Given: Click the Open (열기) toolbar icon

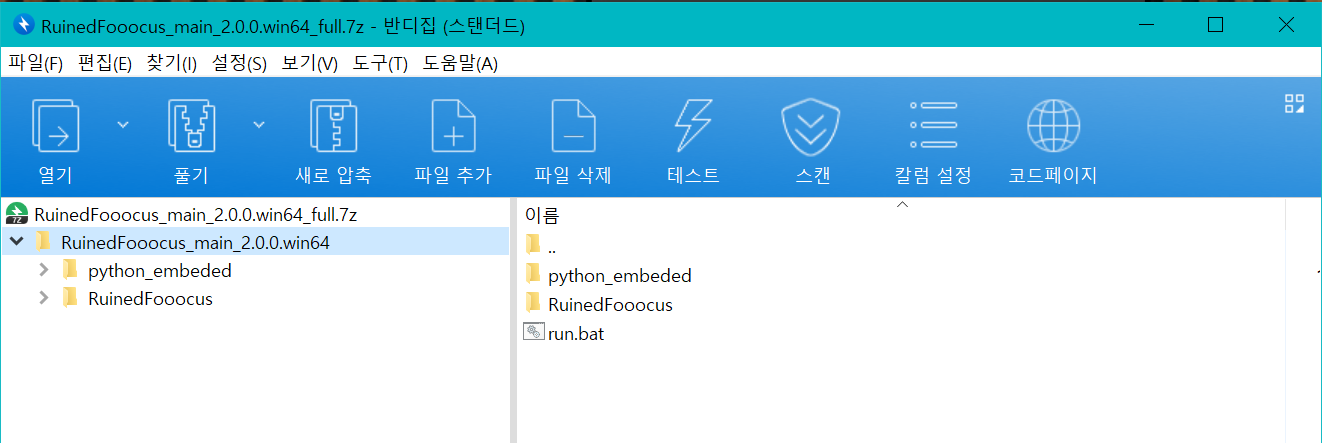Looking at the screenshot, I should (55, 126).
